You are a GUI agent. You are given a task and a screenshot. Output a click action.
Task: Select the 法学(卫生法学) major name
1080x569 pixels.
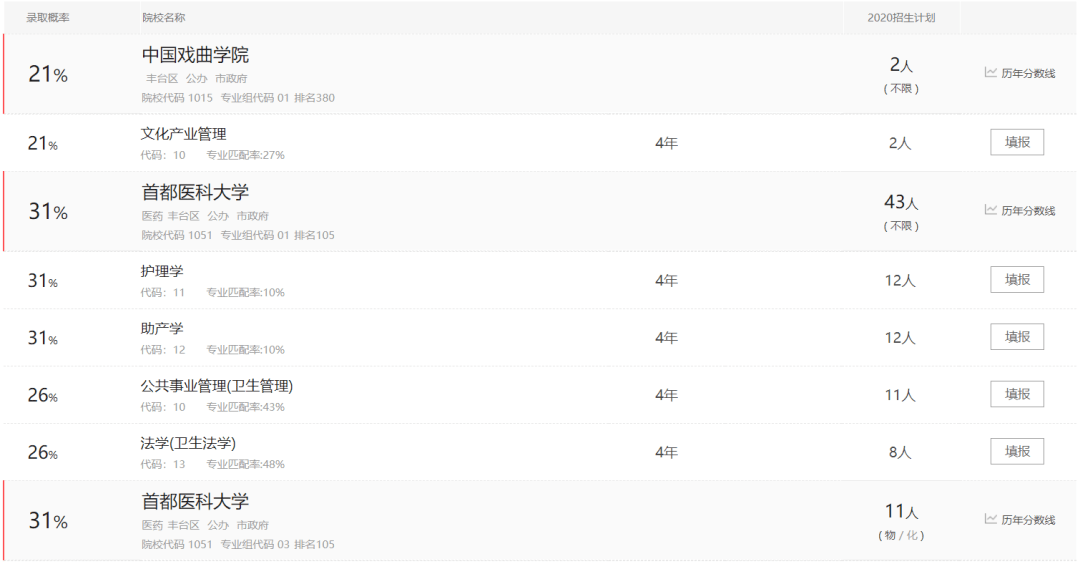[x=188, y=443]
